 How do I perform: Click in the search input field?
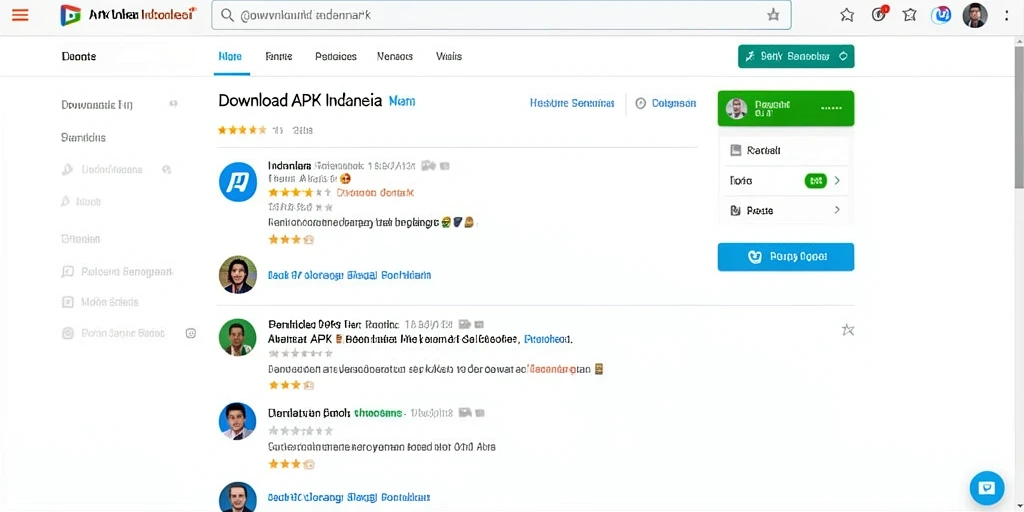click(x=501, y=14)
